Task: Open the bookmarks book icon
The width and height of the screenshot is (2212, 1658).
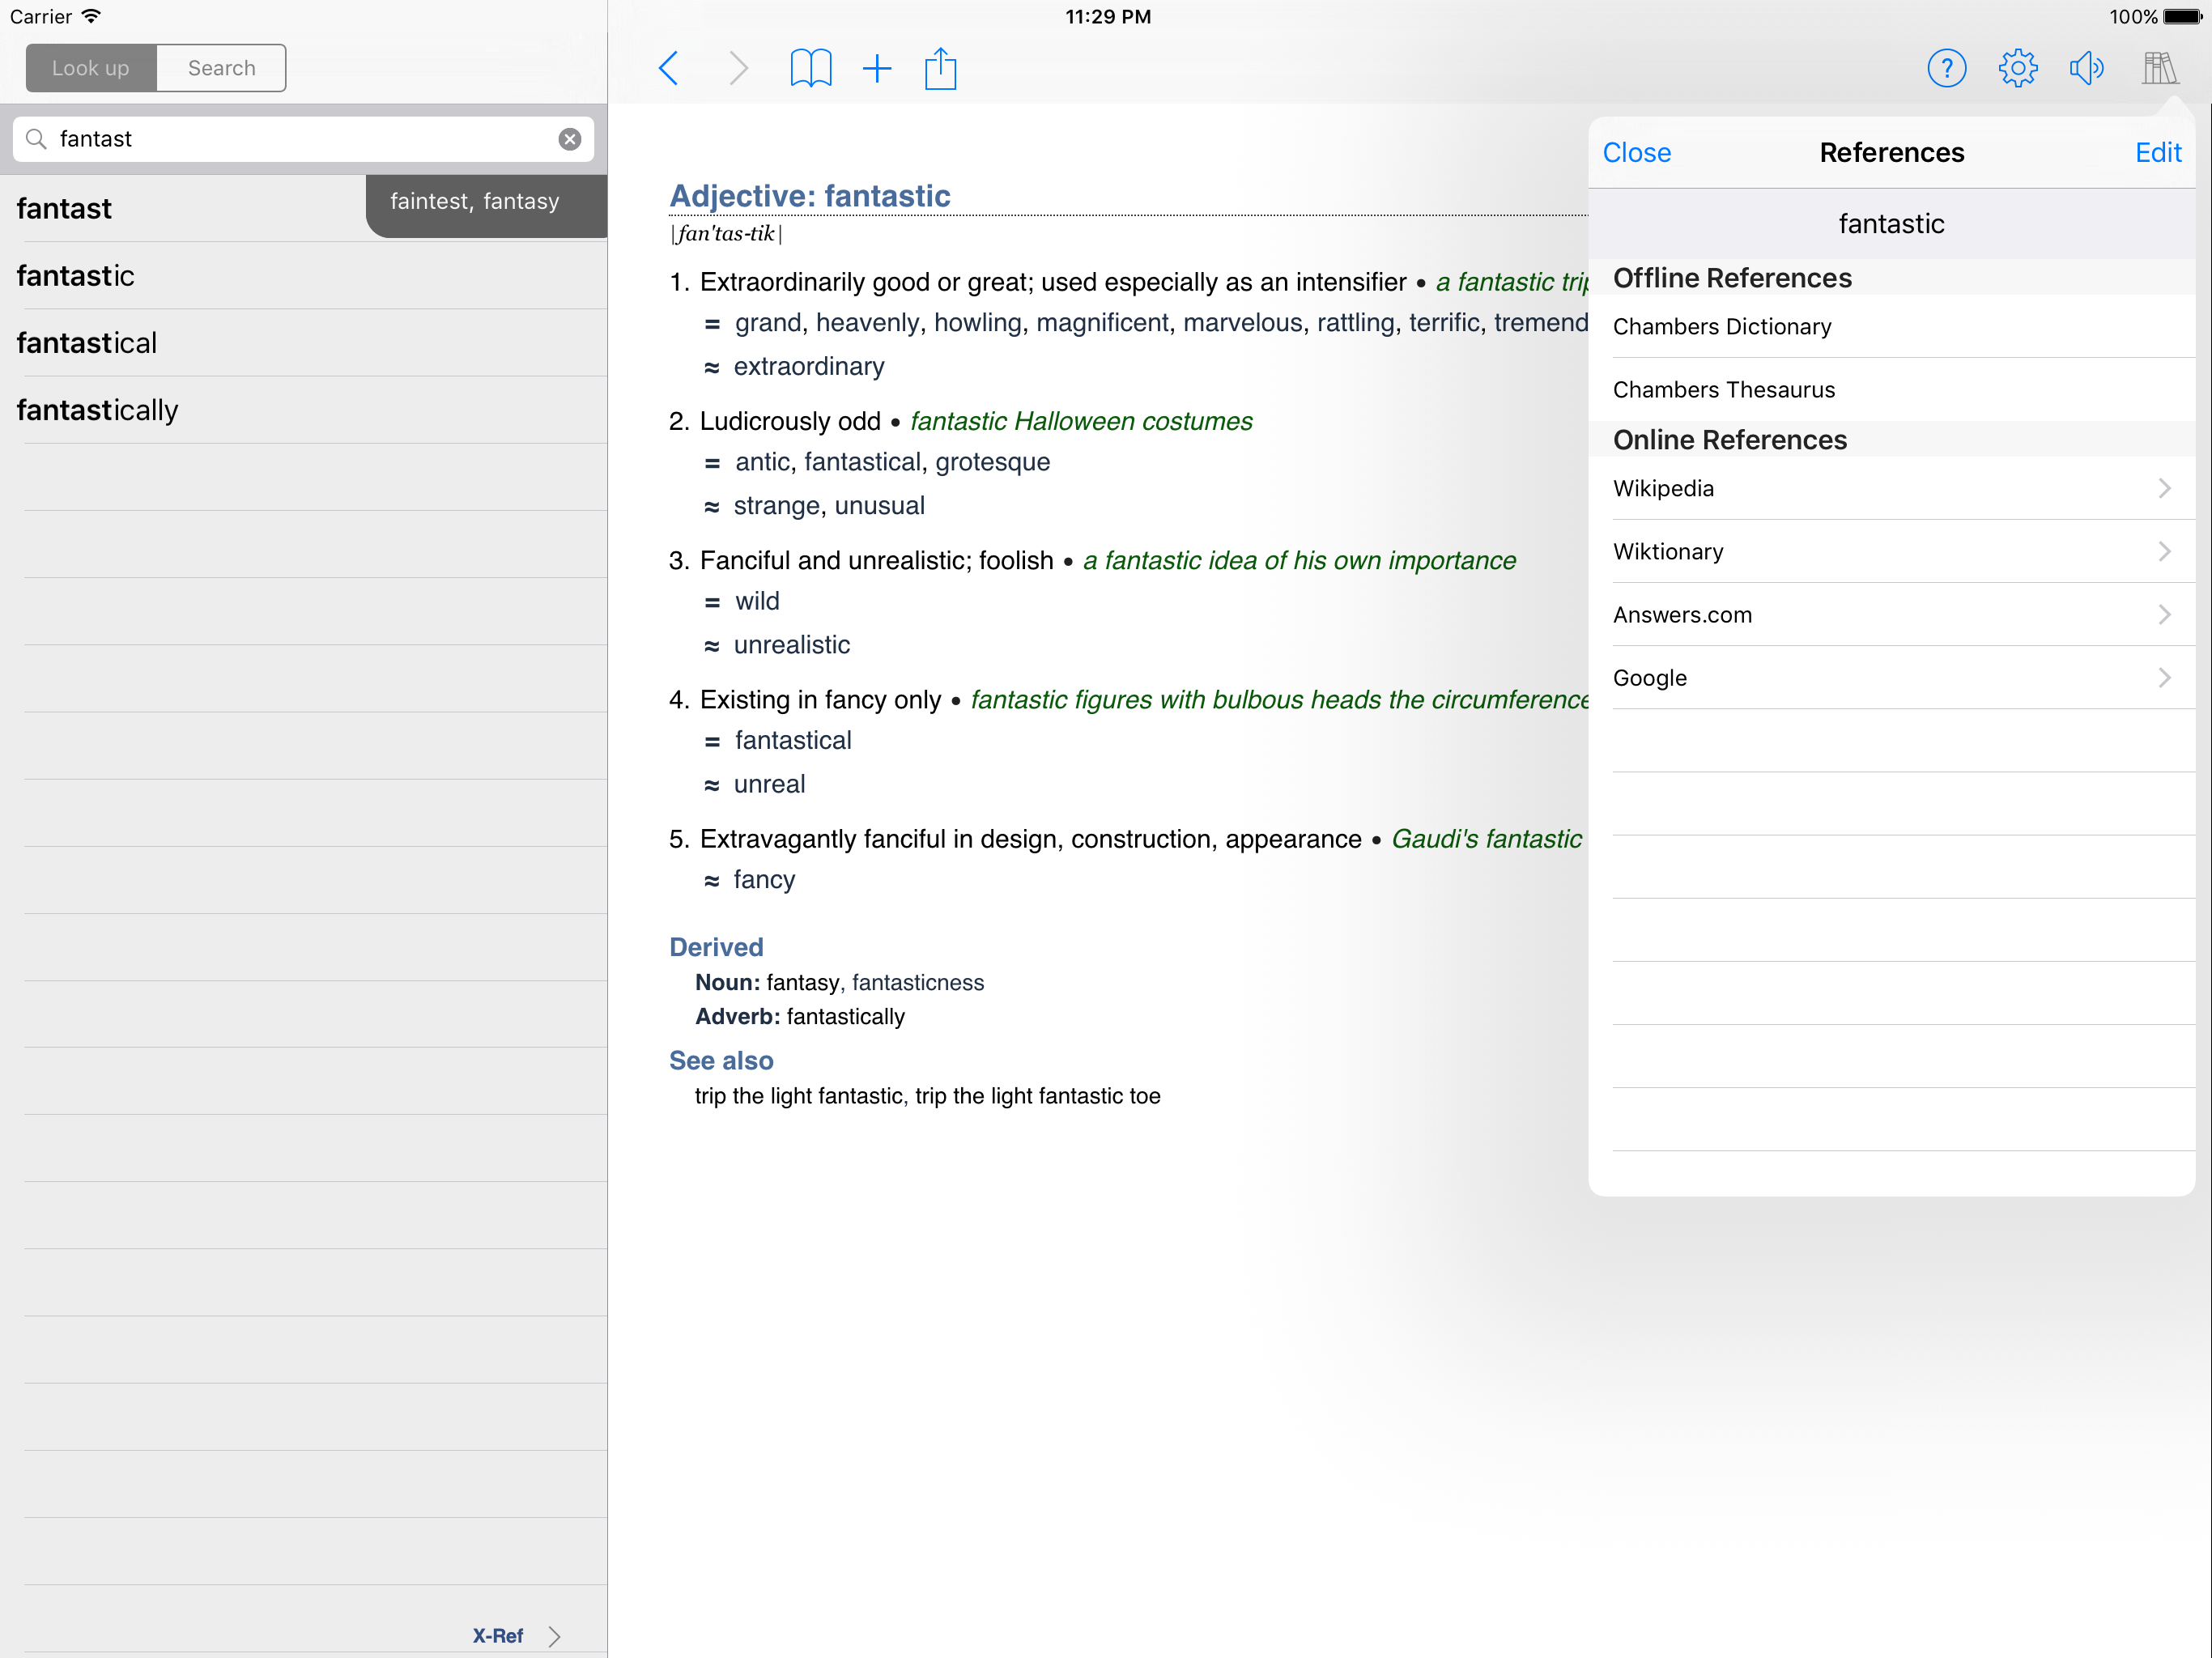Action: point(810,69)
